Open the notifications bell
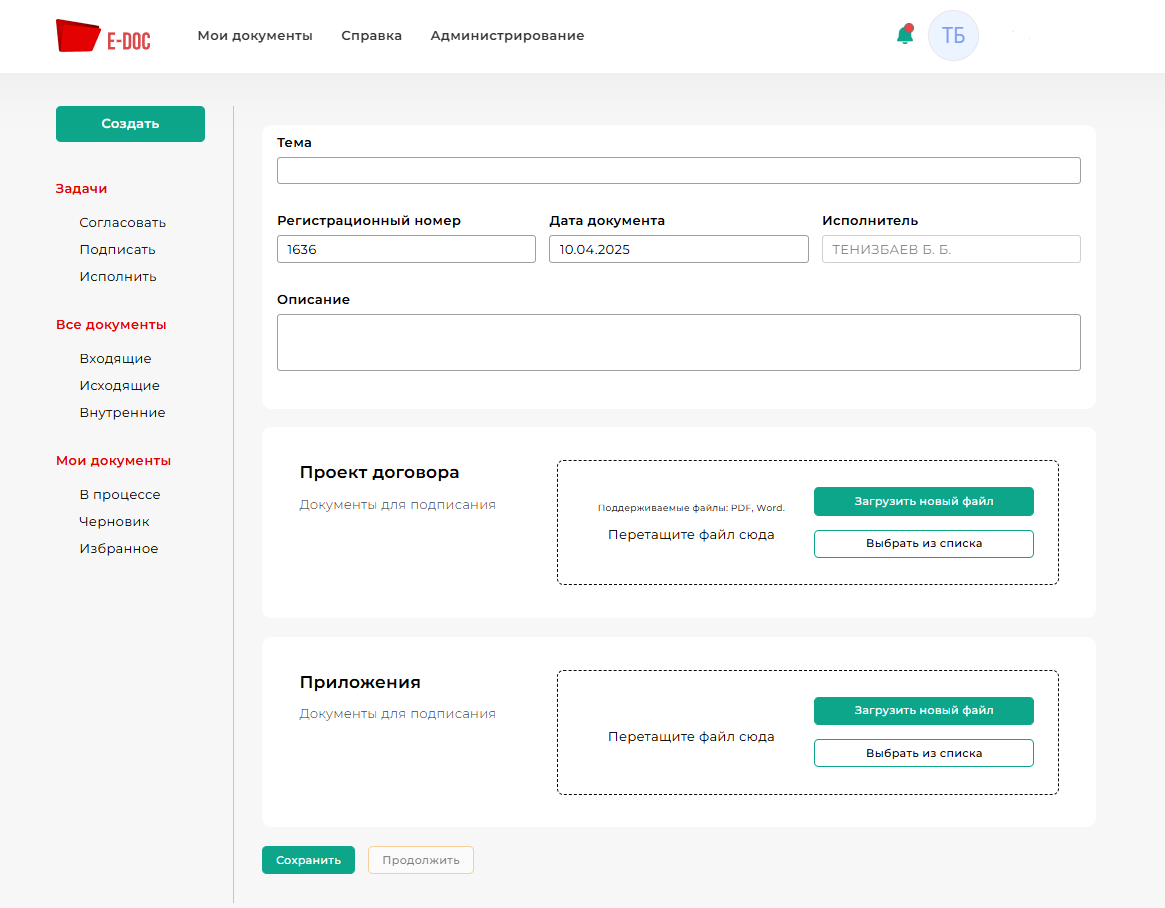 (x=904, y=36)
